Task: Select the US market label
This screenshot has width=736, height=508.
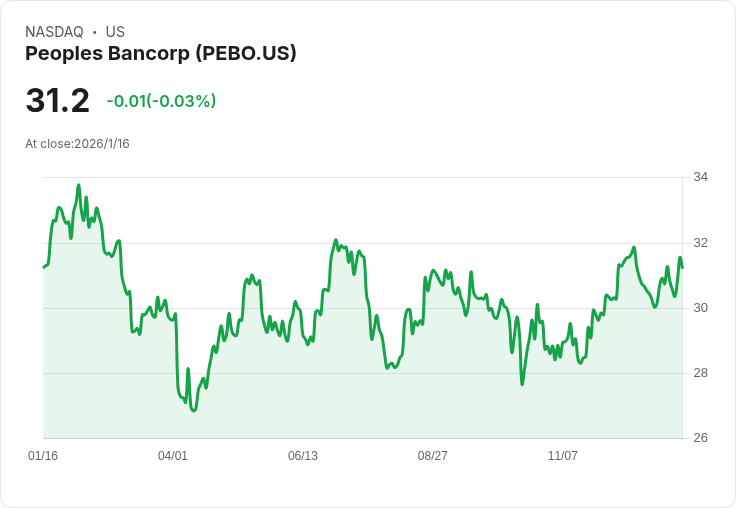Action: [115, 32]
